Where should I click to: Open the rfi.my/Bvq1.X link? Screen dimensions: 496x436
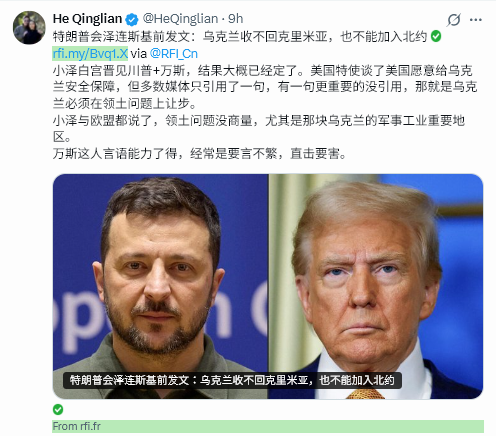point(90,53)
